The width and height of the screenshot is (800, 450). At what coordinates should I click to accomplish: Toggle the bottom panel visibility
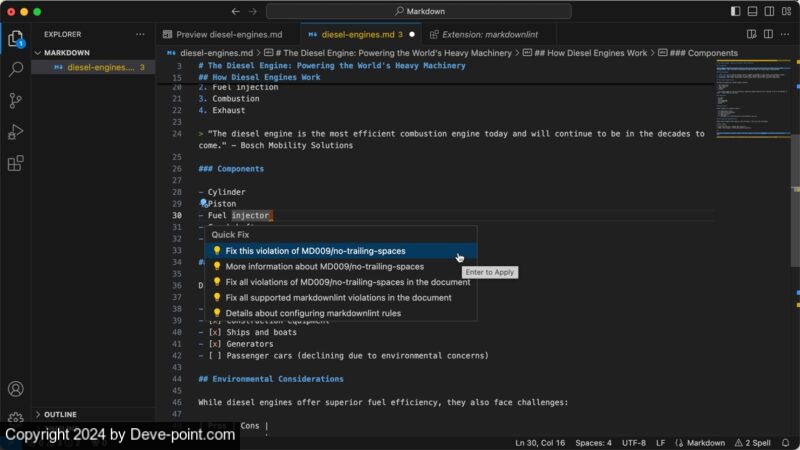[x=752, y=11]
